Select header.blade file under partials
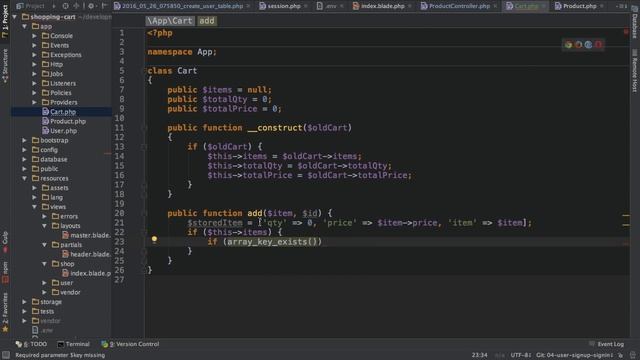The height and width of the screenshot is (360, 640). [86, 254]
